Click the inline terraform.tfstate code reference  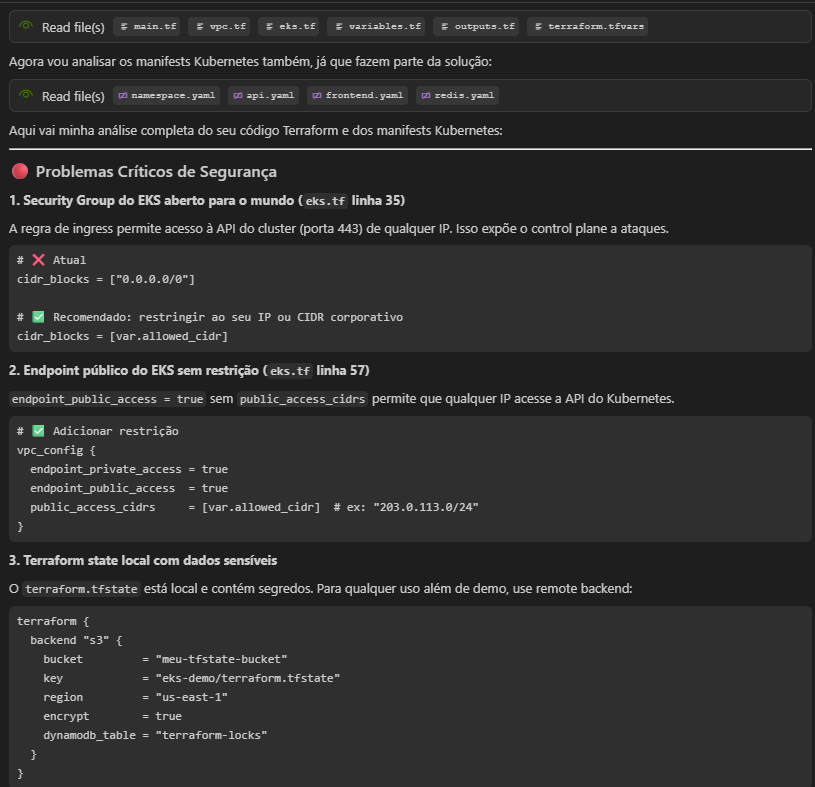(x=82, y=589)
